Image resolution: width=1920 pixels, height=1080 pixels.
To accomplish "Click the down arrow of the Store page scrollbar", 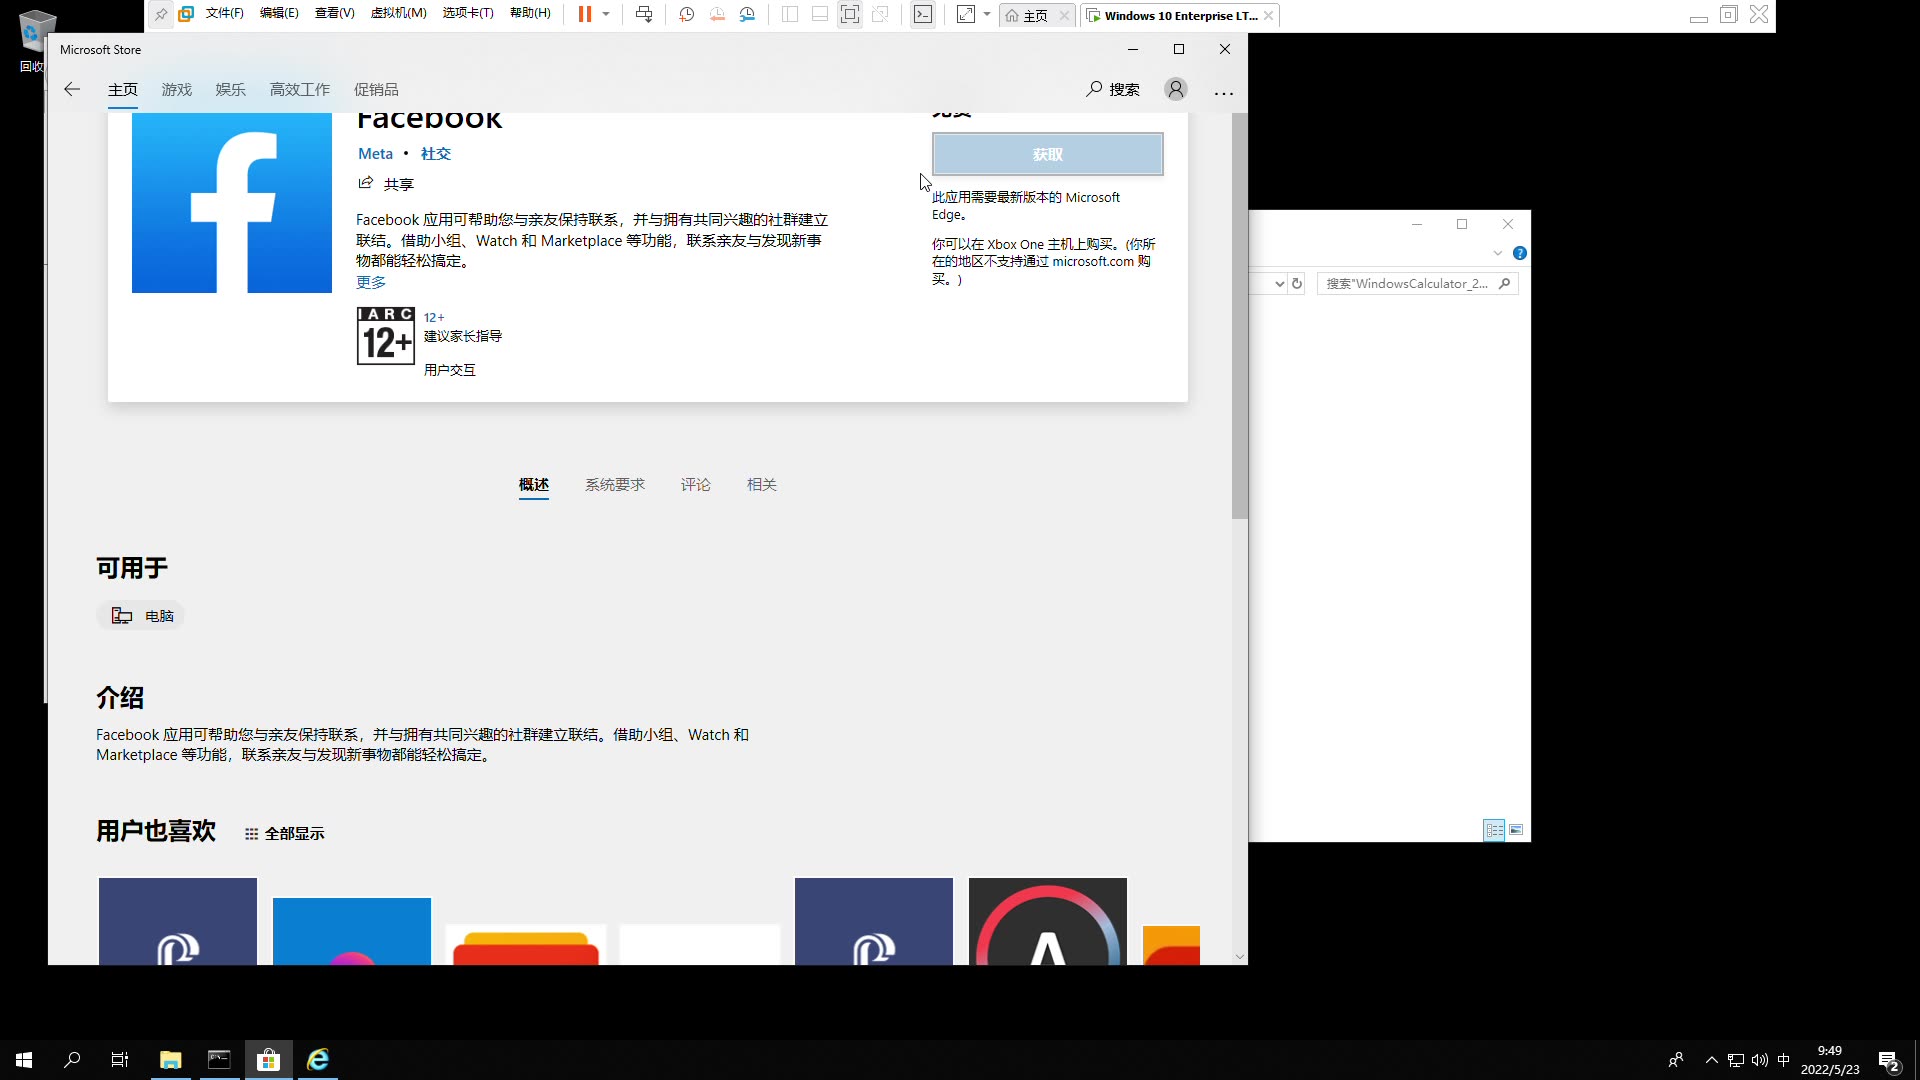I will point(1239,956).
